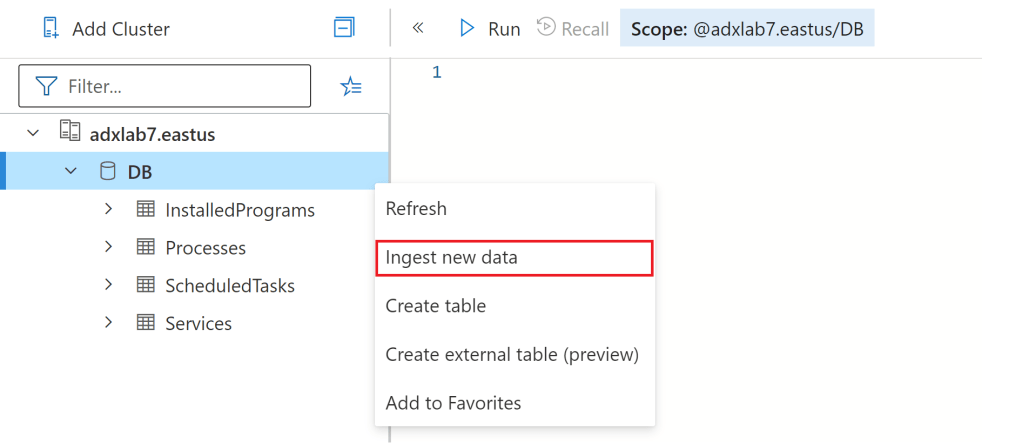Collapse the DB database node

(71, 172)
